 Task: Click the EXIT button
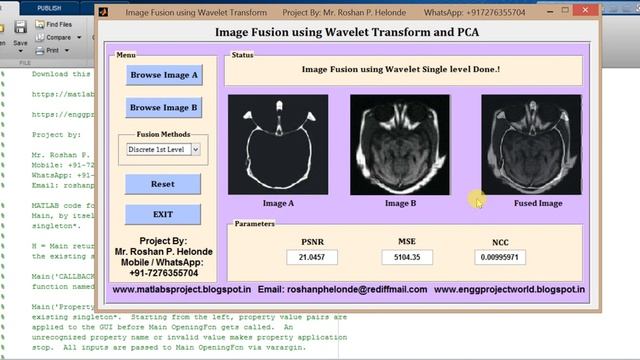coord(163,215)
